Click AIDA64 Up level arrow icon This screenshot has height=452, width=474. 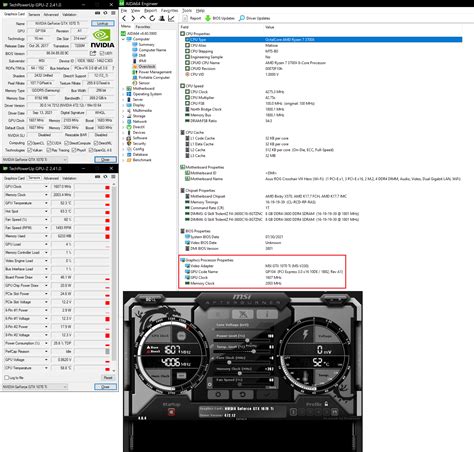(143, 18)
